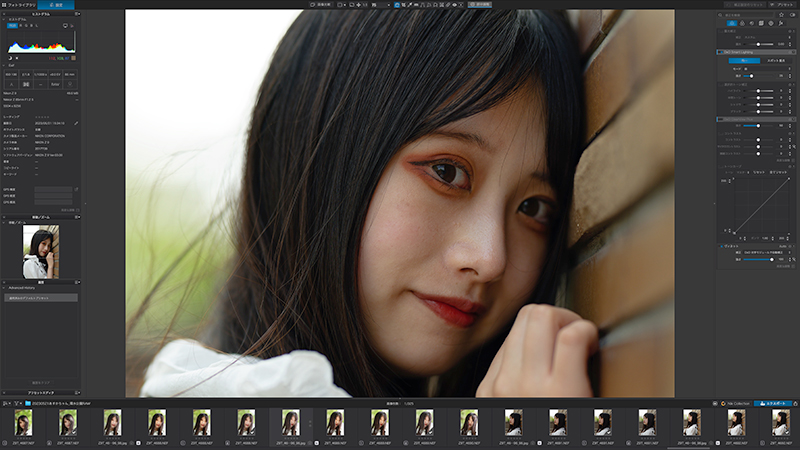
Task: Open the Color corrections palette icon
Action: [x=742, y=23]
